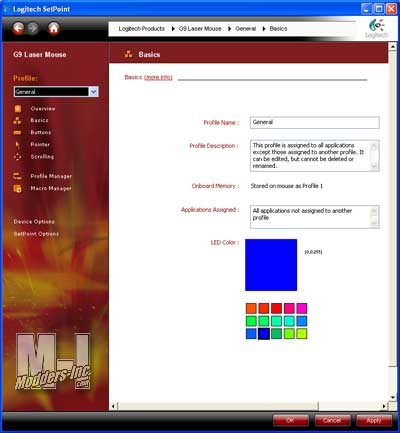Open the Macro Manager
Viewport: 400px width, 433px height.
coord(51,188)
